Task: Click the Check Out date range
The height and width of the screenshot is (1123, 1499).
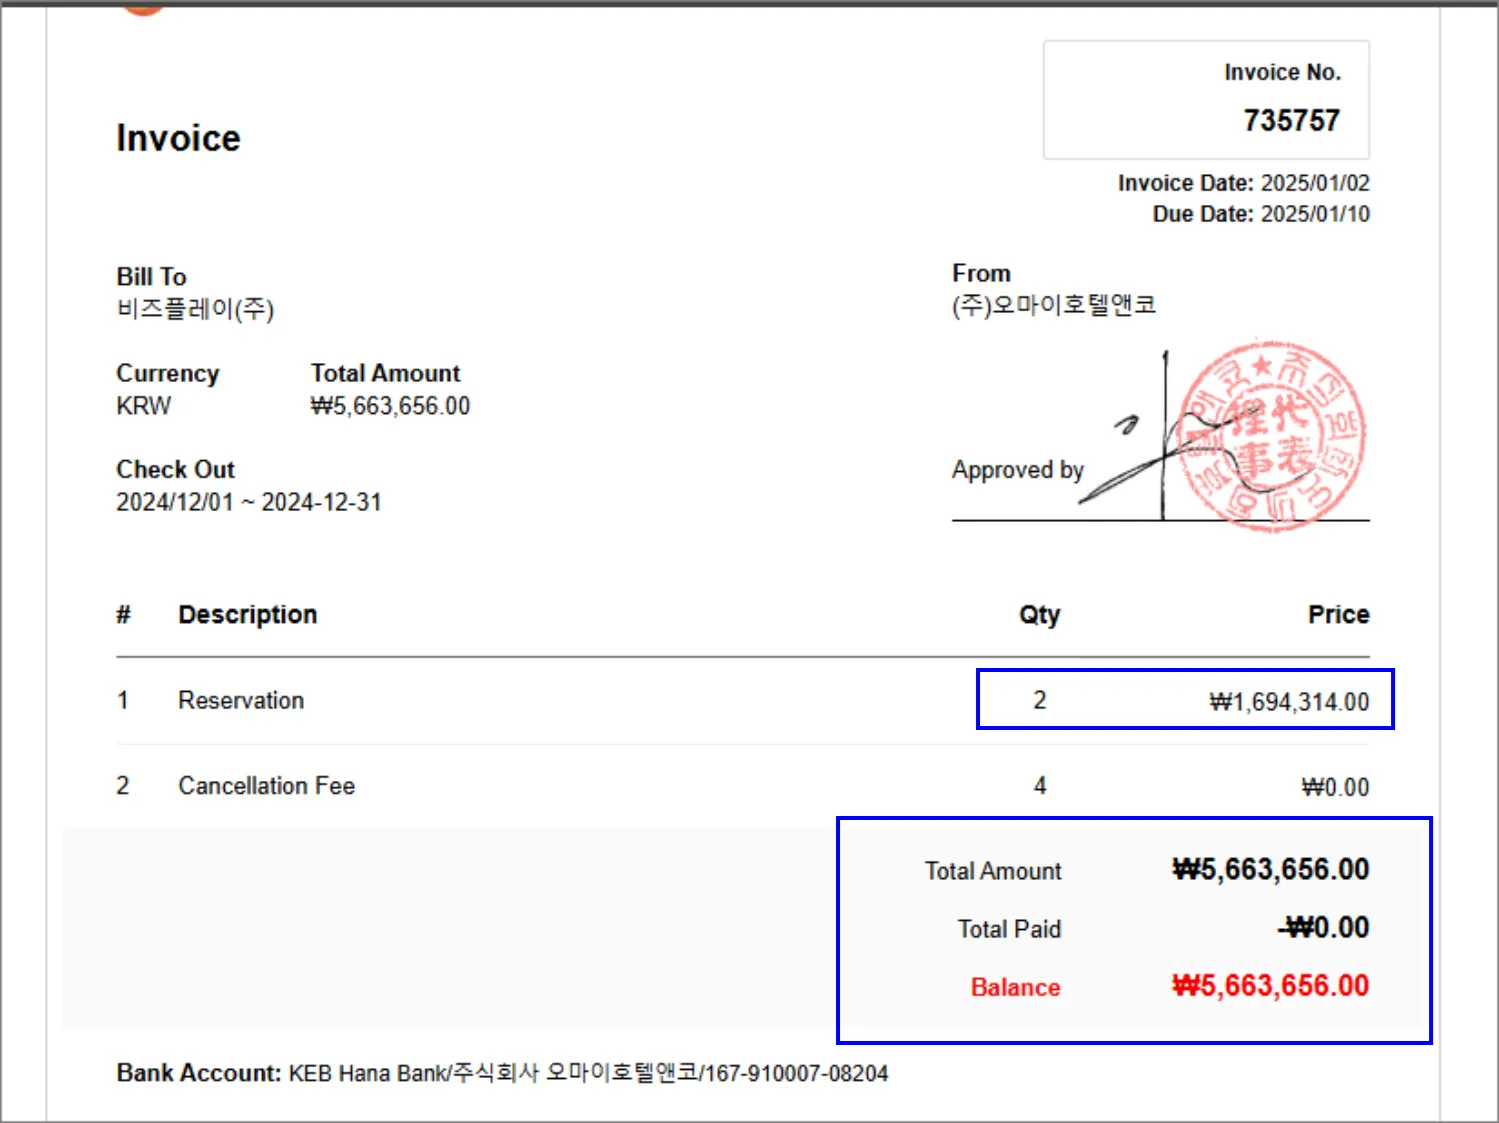Action: pos(248,502)
